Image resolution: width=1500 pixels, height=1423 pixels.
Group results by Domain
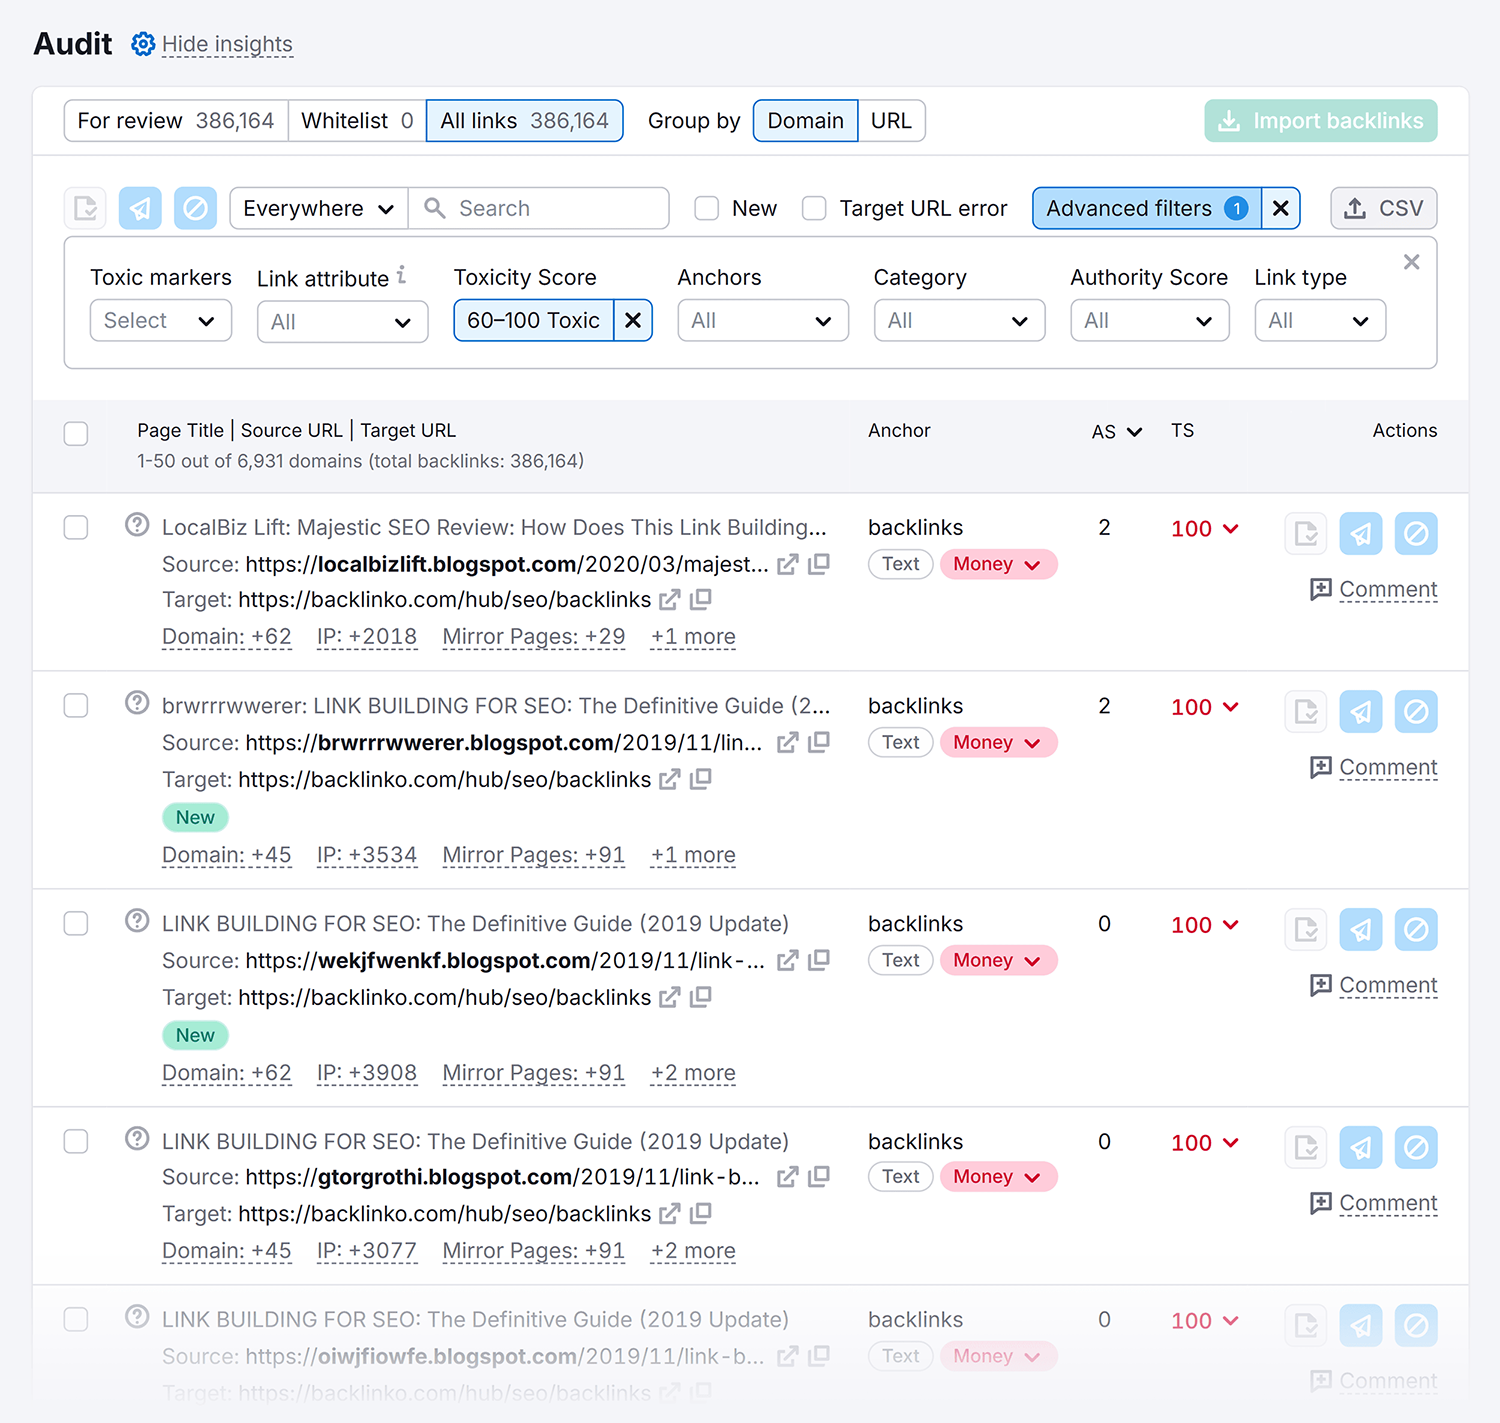click(x=806, y=121)
